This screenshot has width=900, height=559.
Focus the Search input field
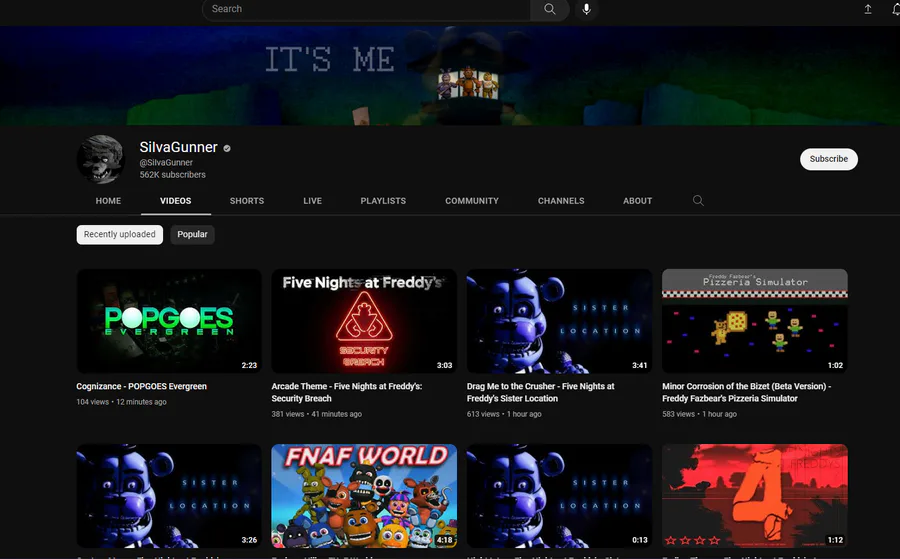pyautogui.click(x=366, y=9)
